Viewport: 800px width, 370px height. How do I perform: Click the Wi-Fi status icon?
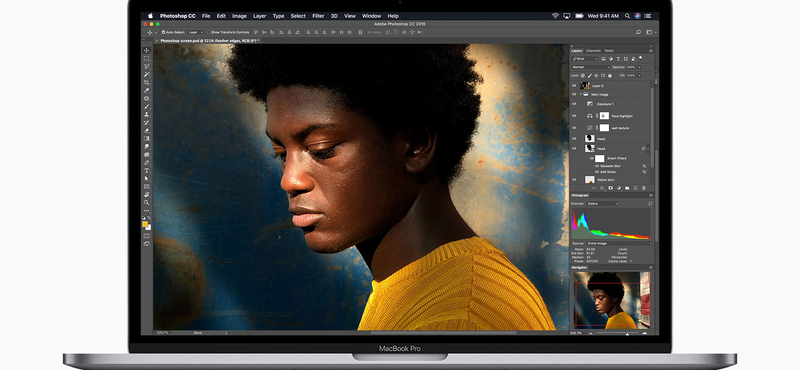pyautogui.click(x=555, y=16)
